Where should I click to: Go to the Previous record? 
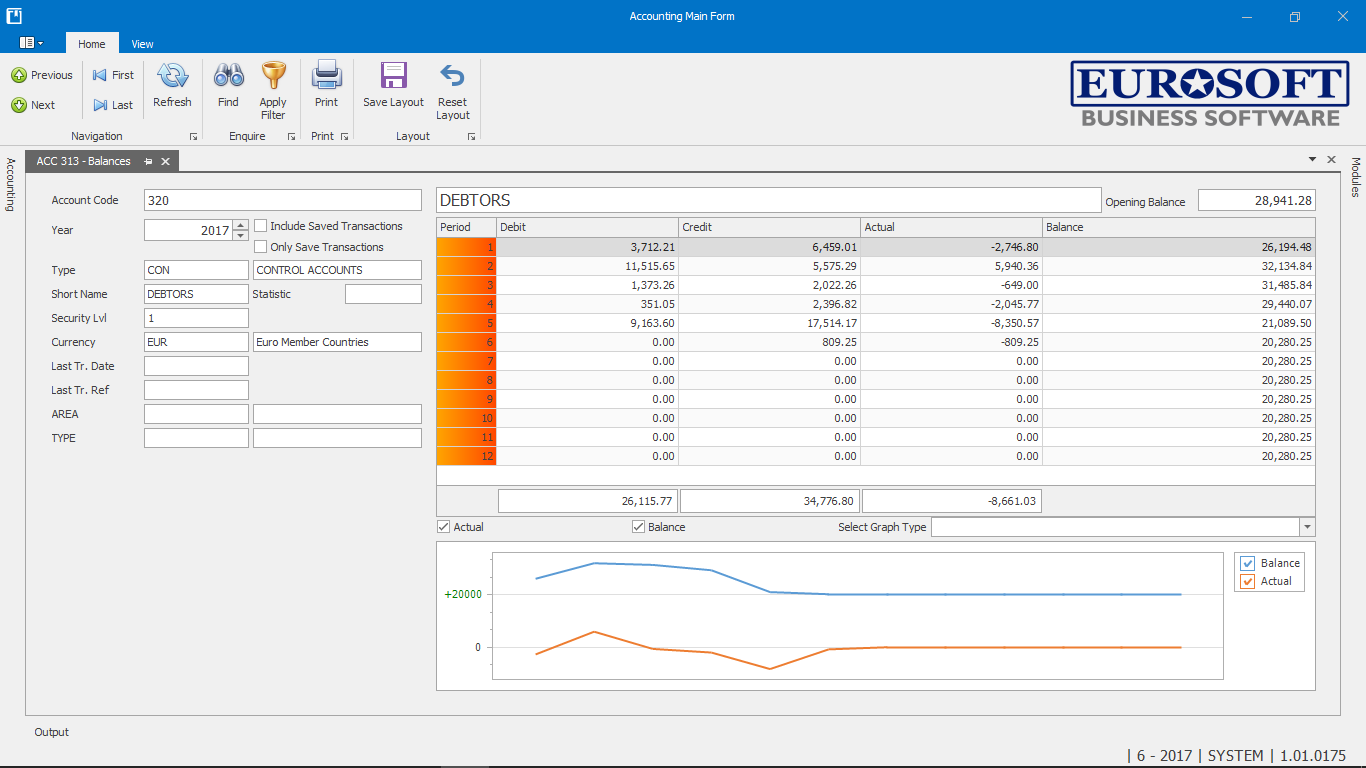tap(42, 75)
